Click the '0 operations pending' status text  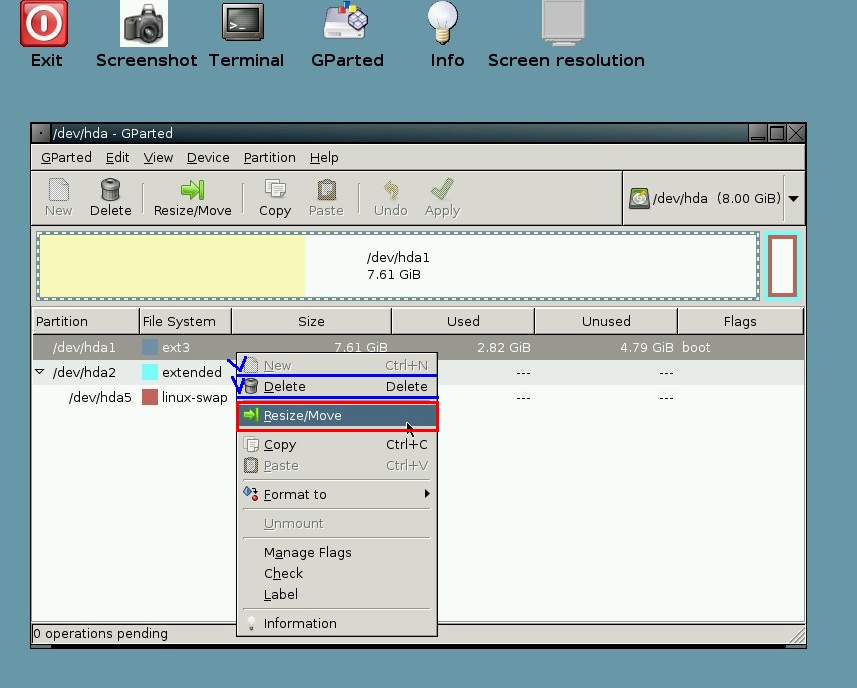coord(101,634)
